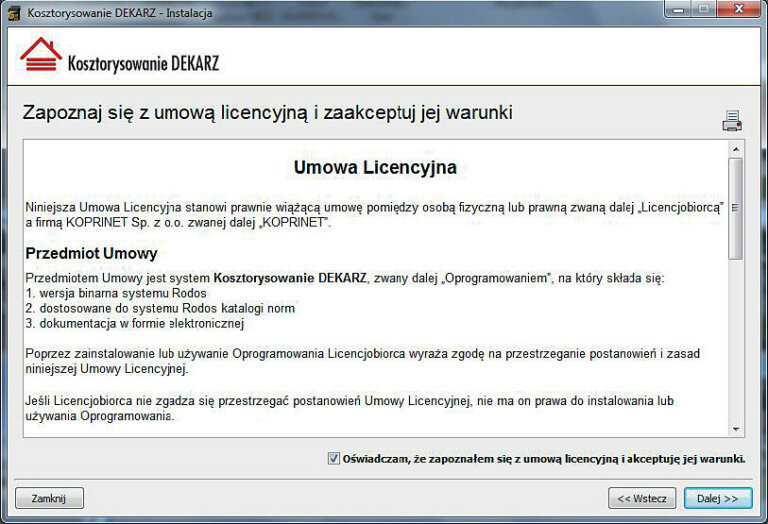
Task: Click the 'Przedmiot Umowy' section heading
Action: click(91, 253)
